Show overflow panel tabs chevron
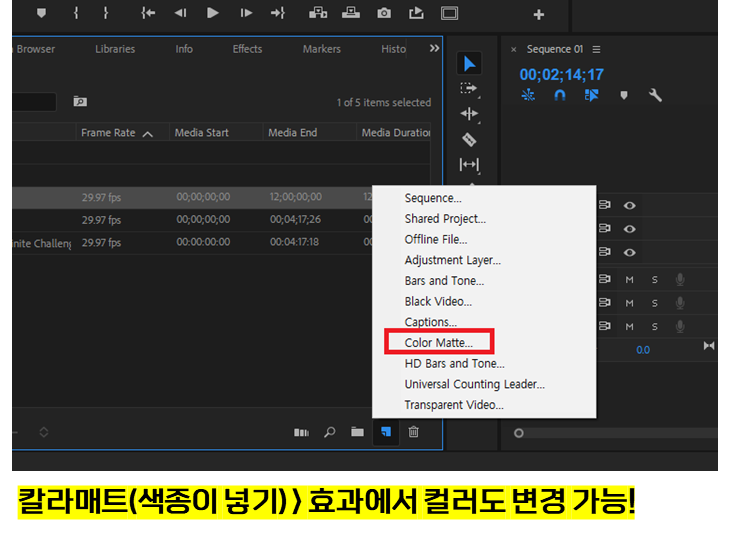 pyautogui.click(x=434, y=48)
